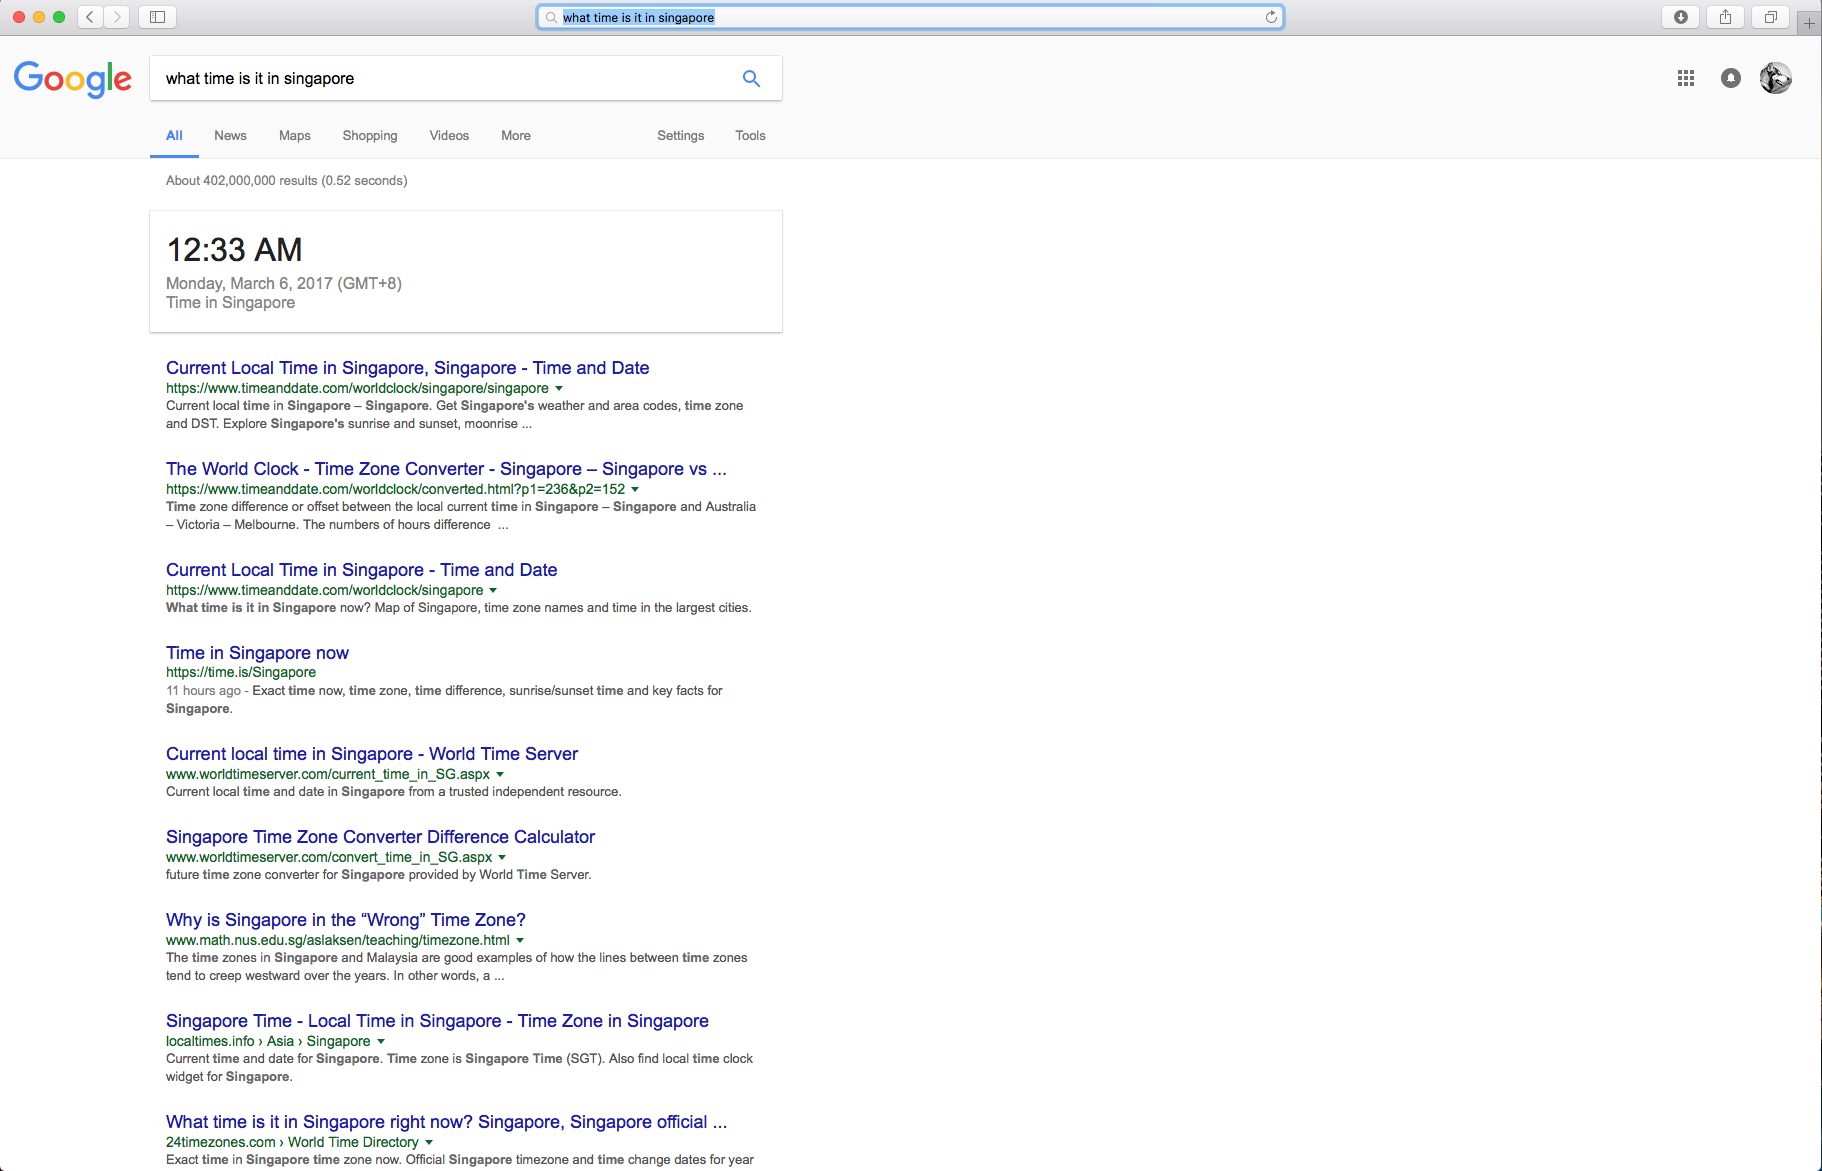This screenshot has height=1171, width=1822.
Task: Expand options arrow for worldclock/singapore/singapore result
Action: click(559, 388)
